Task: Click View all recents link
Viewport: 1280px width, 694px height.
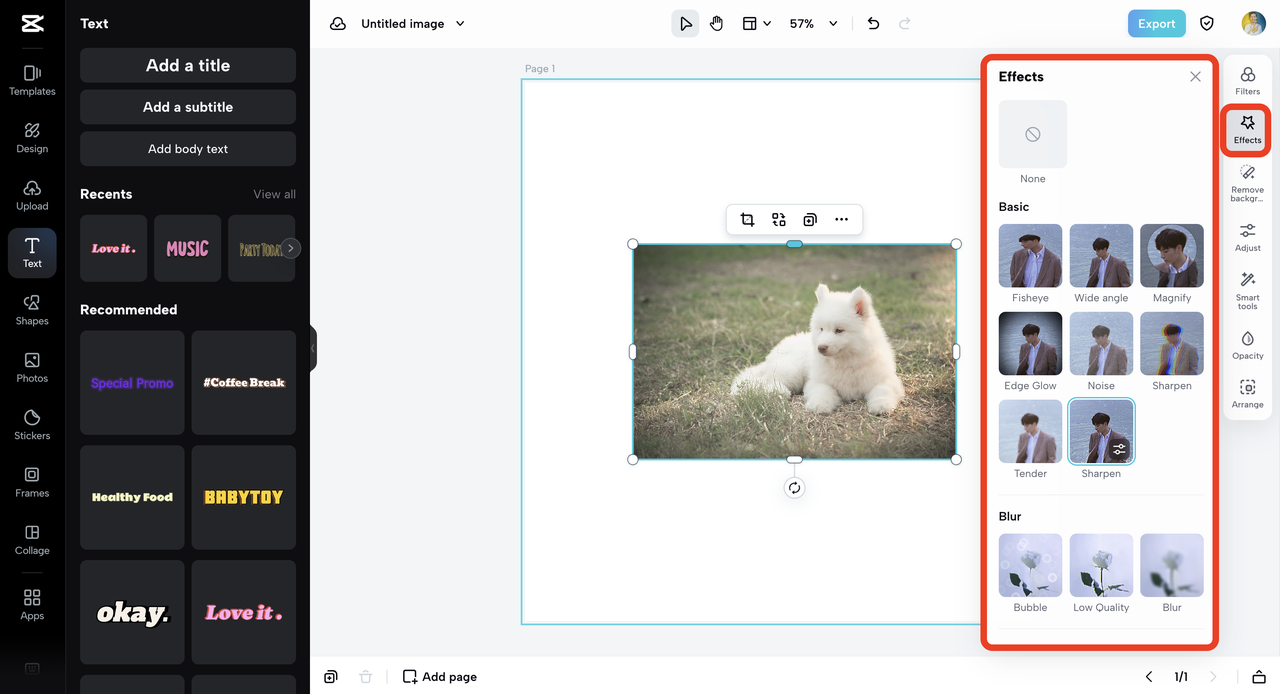Action: click(x=274, y=194)
